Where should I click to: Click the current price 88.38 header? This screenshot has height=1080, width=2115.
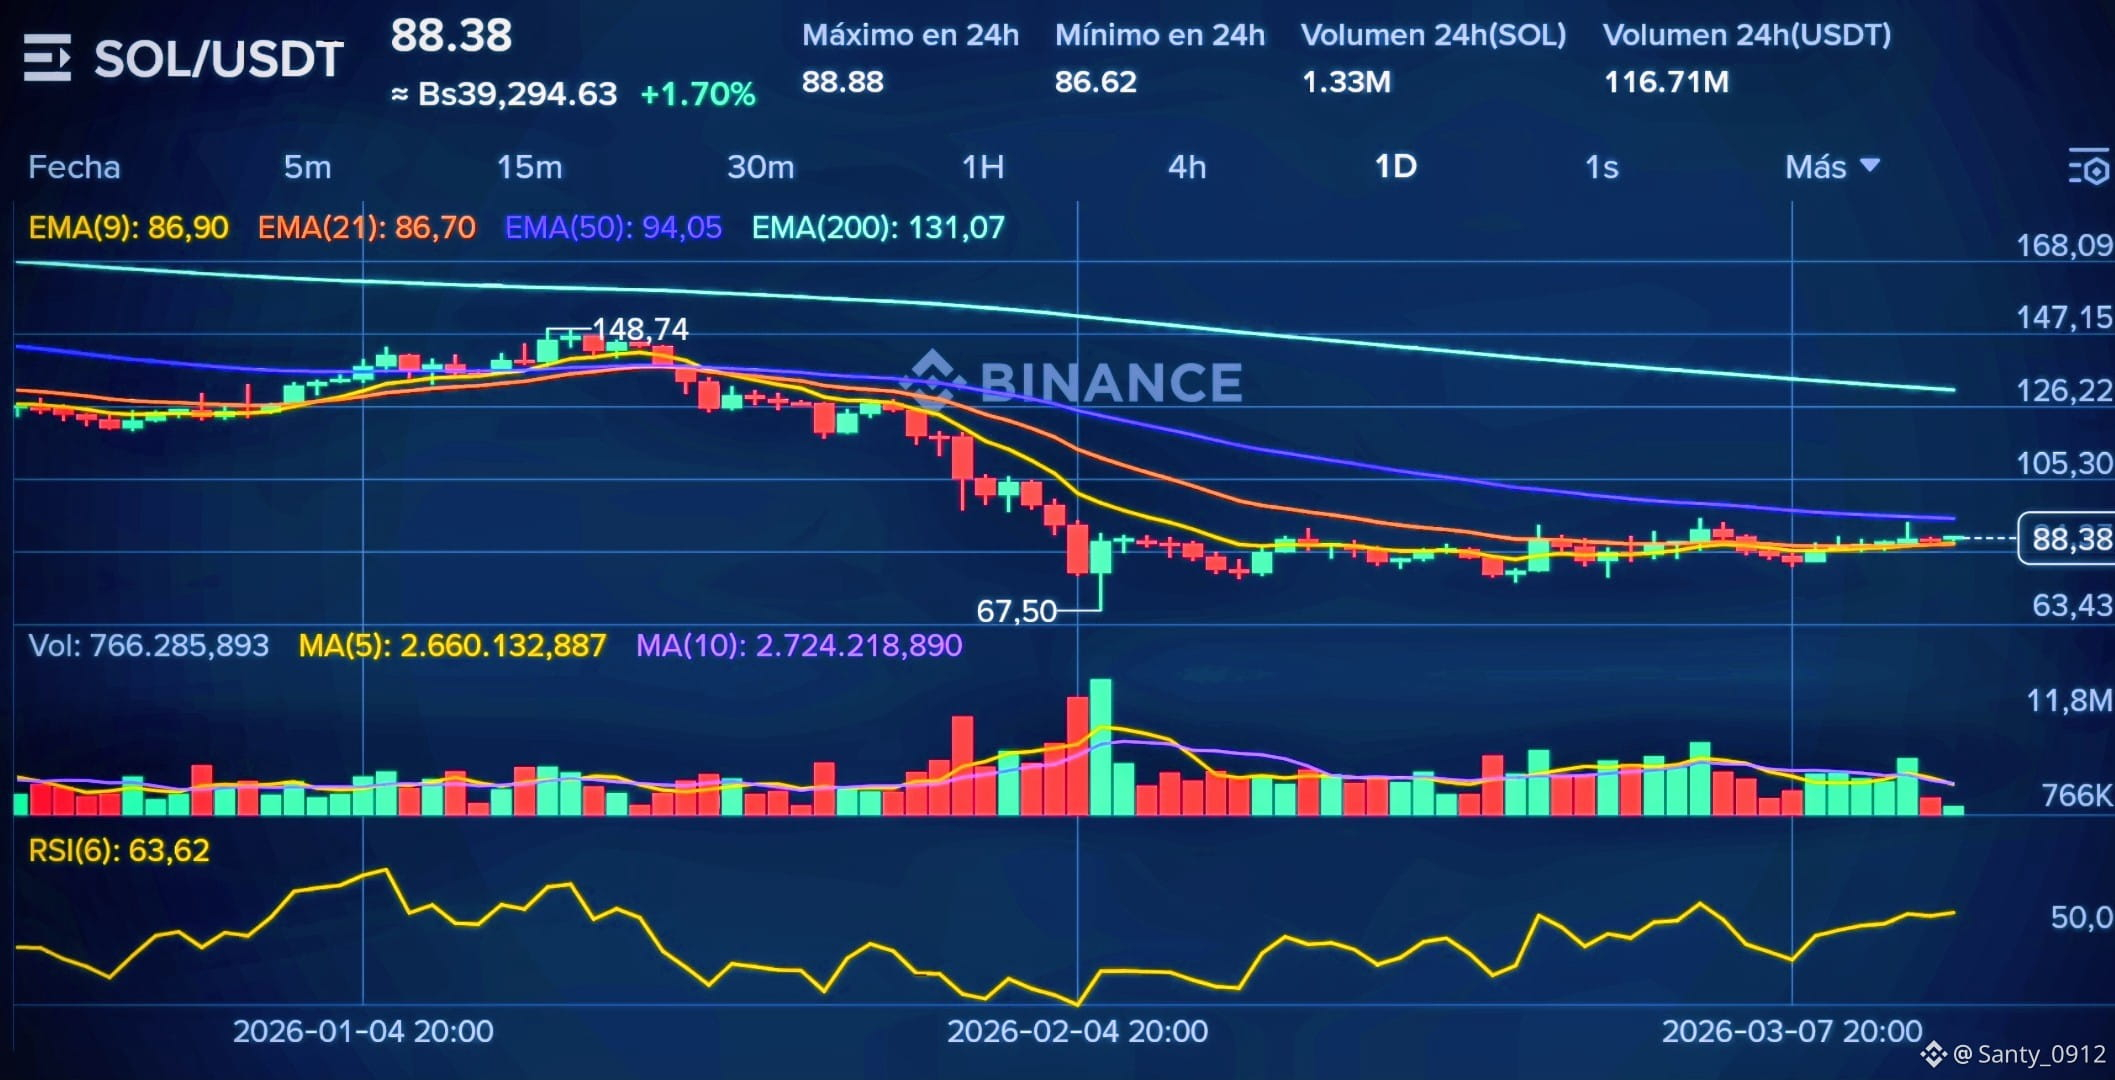click(451, 36)
